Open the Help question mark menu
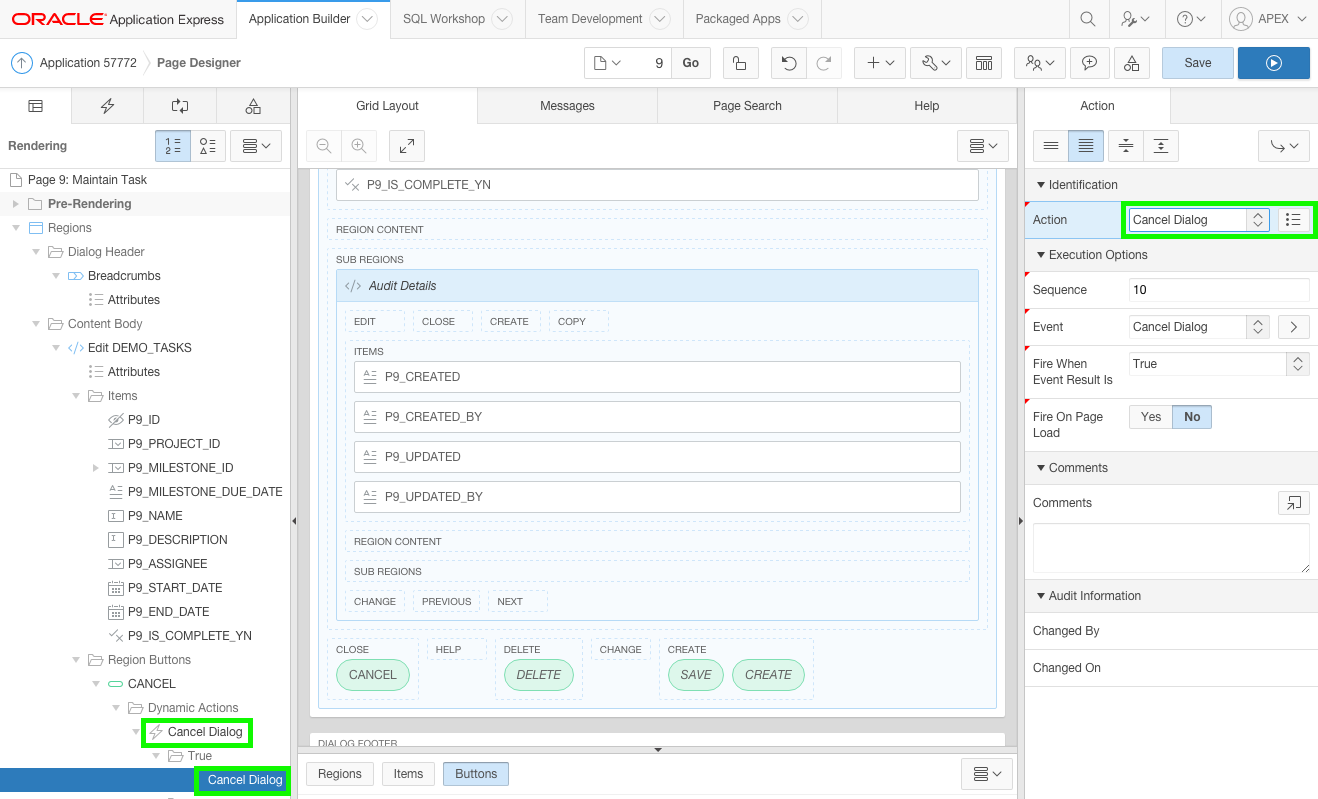Screen dimensions: 1318x799 [x=1190, y=19]
